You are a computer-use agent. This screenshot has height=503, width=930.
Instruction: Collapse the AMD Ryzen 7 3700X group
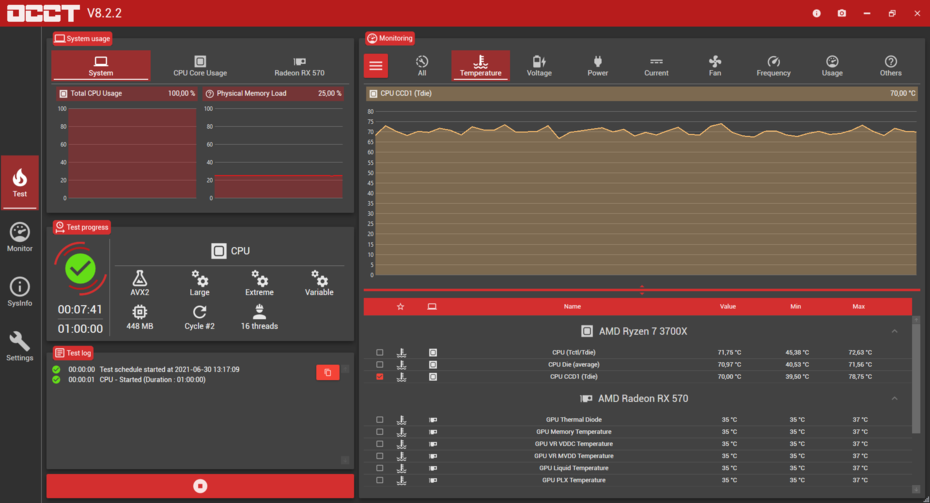(x=894, y=332)
